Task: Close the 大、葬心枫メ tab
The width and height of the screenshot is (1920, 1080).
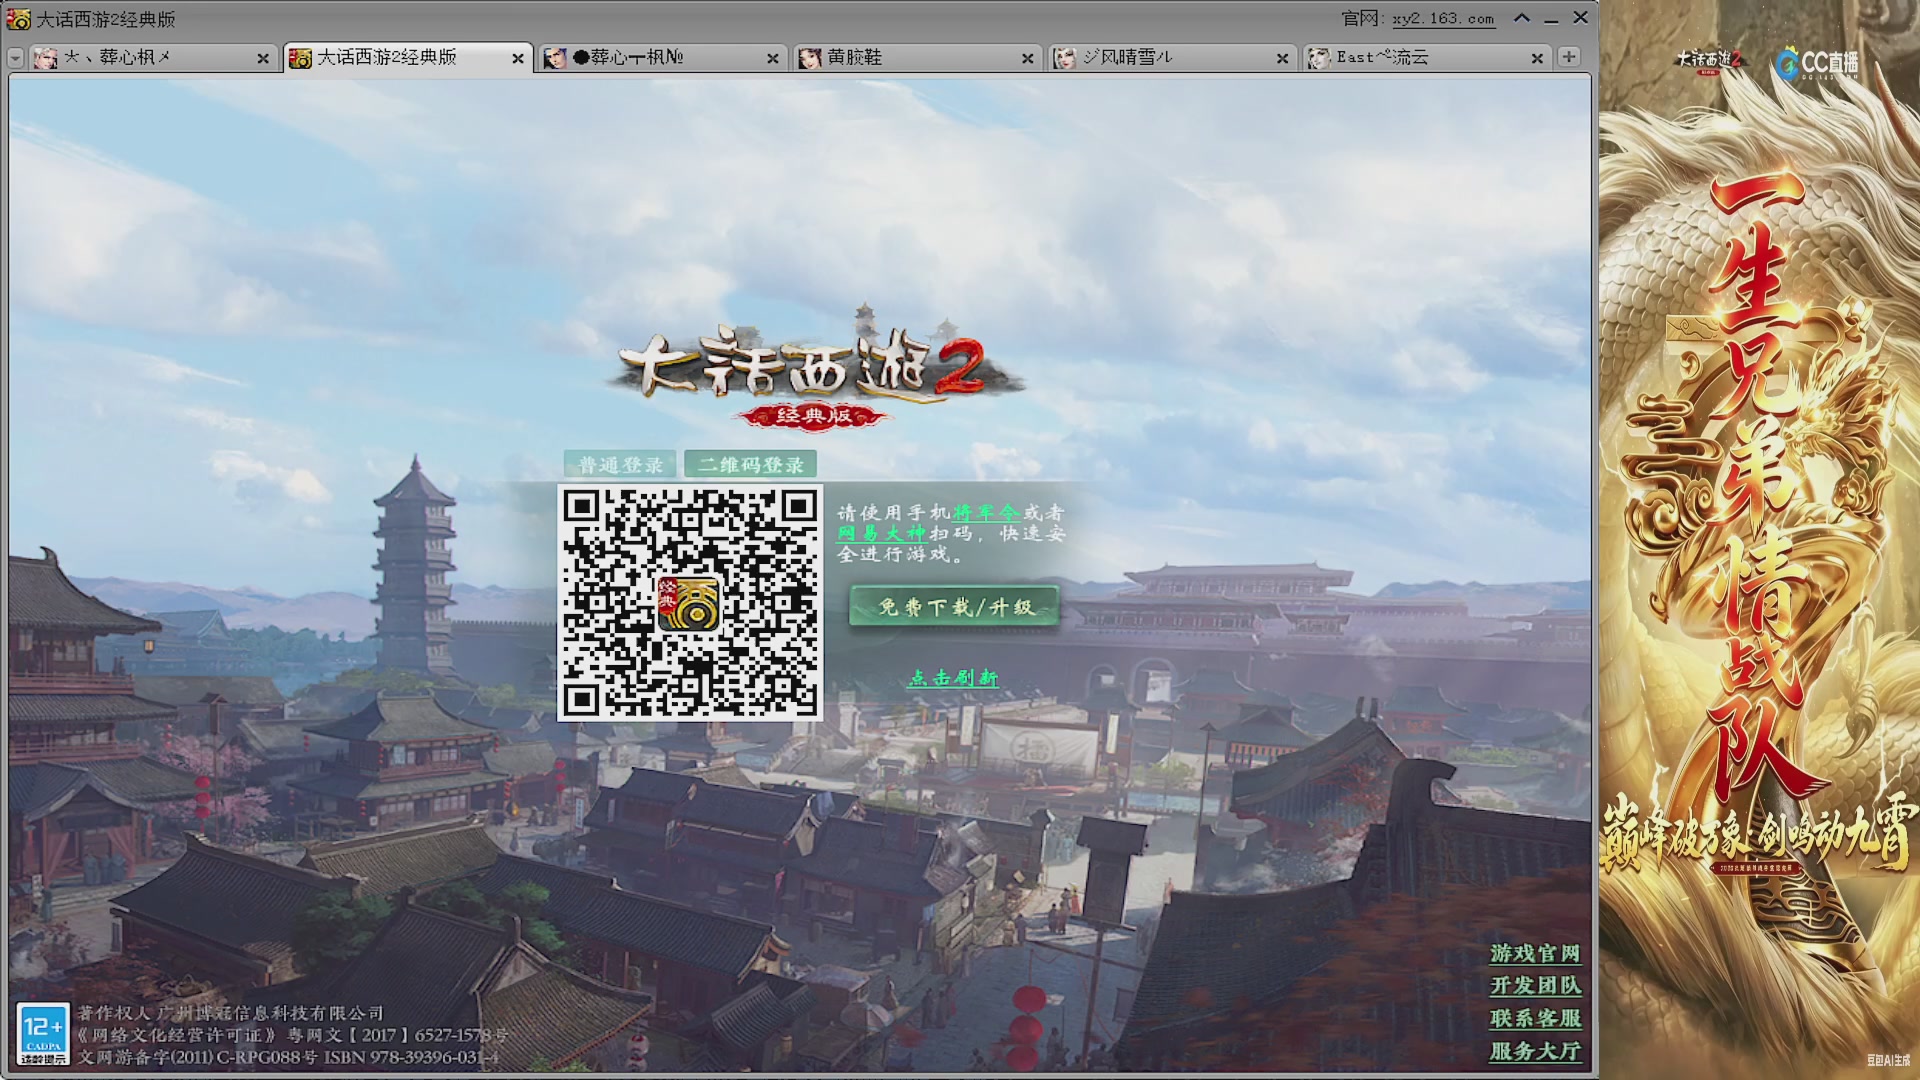Action: pos(263,59)
